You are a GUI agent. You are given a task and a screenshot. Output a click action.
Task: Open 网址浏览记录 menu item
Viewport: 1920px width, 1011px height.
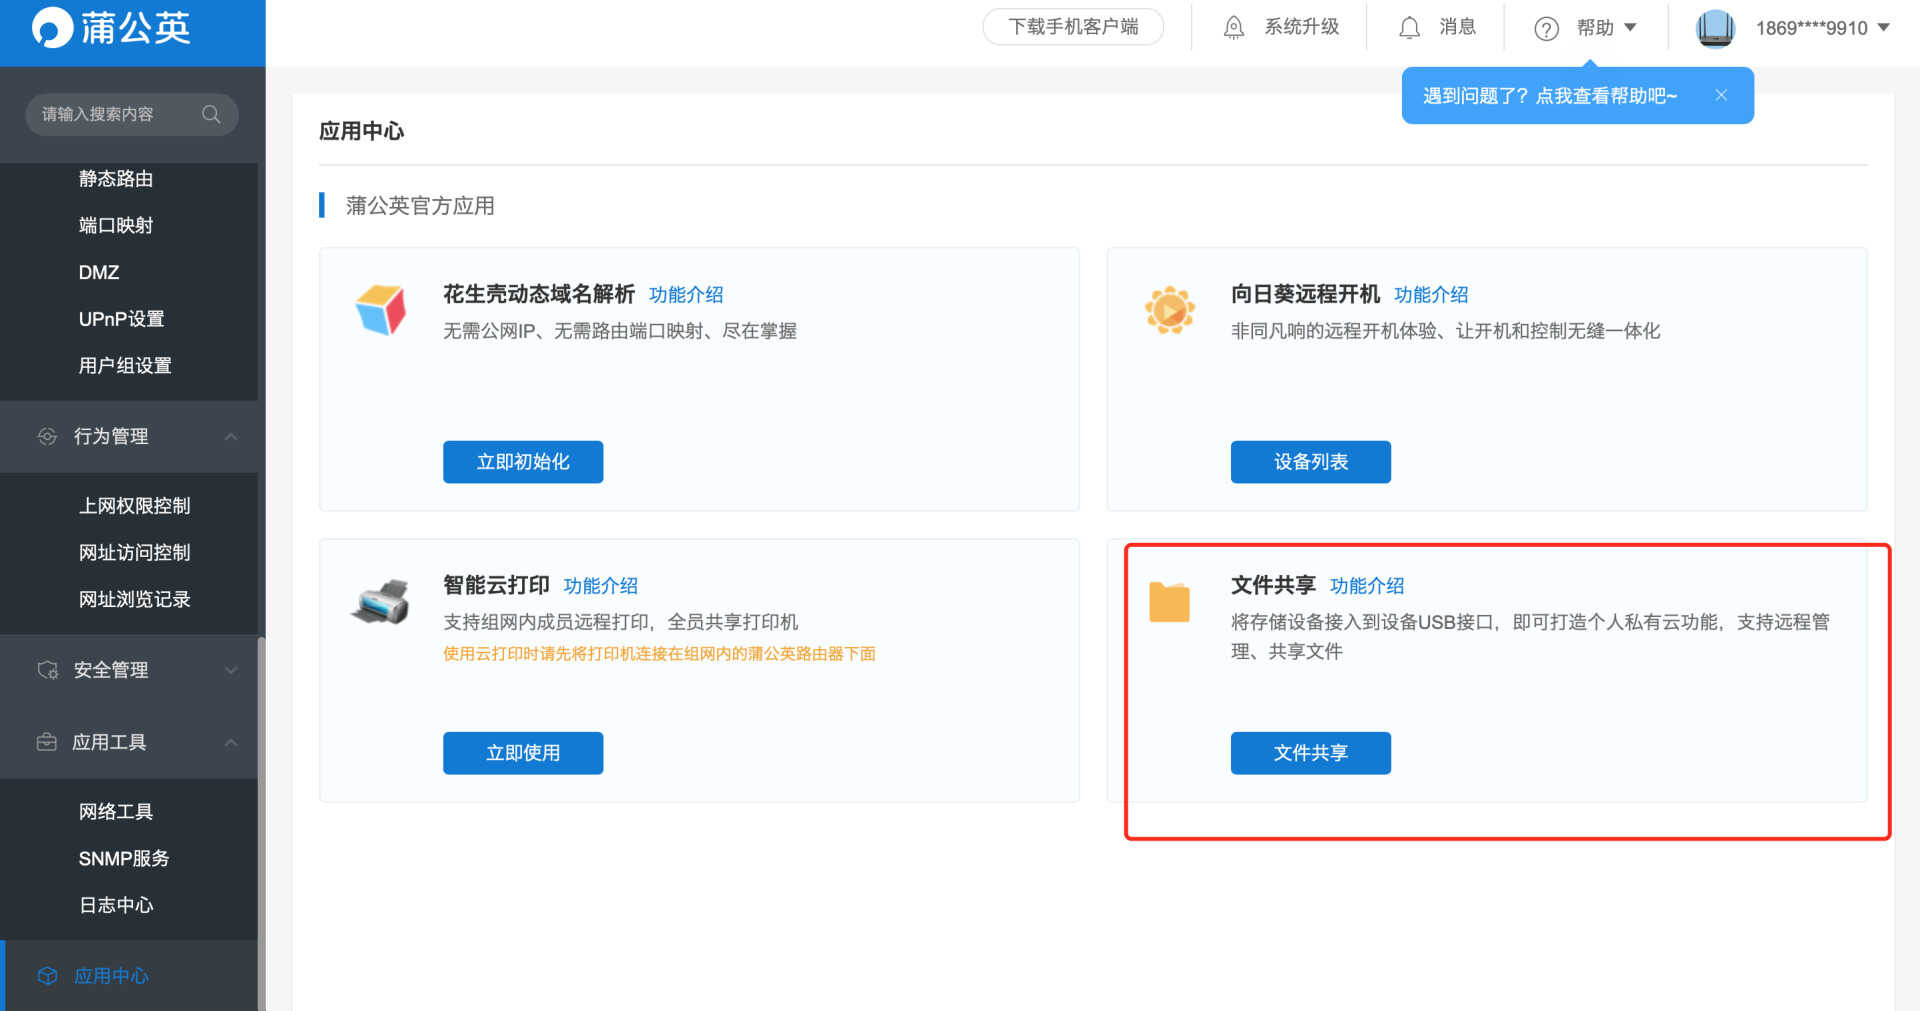[x=134, y=600]
